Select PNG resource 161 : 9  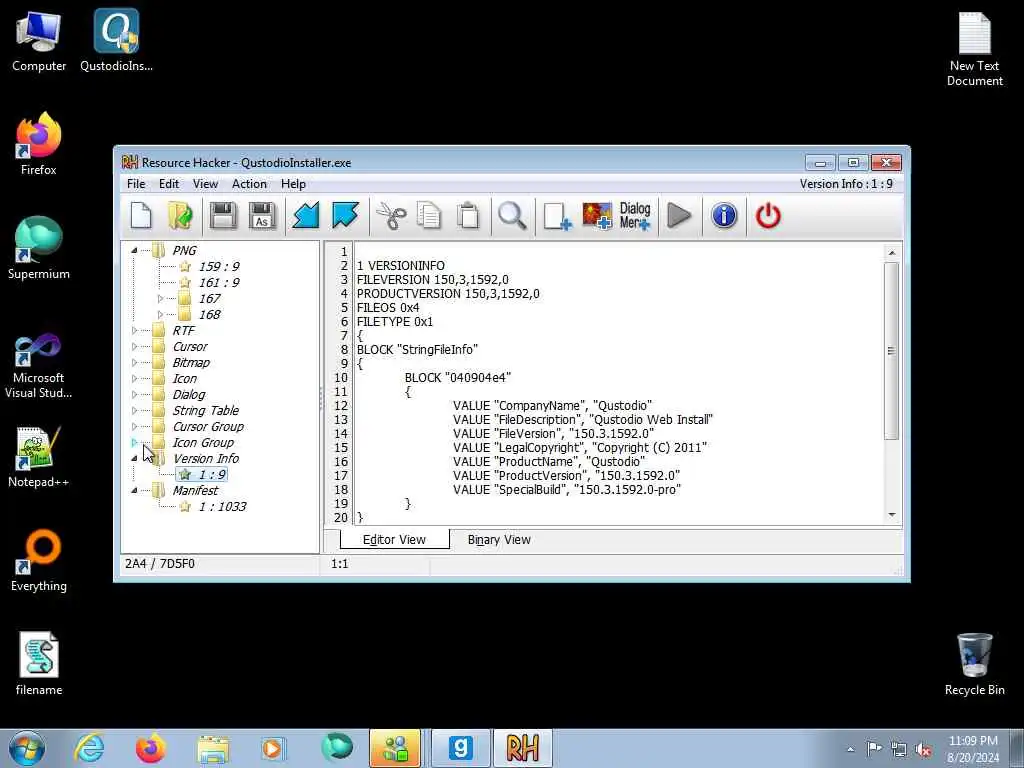[x=219, y=282]
